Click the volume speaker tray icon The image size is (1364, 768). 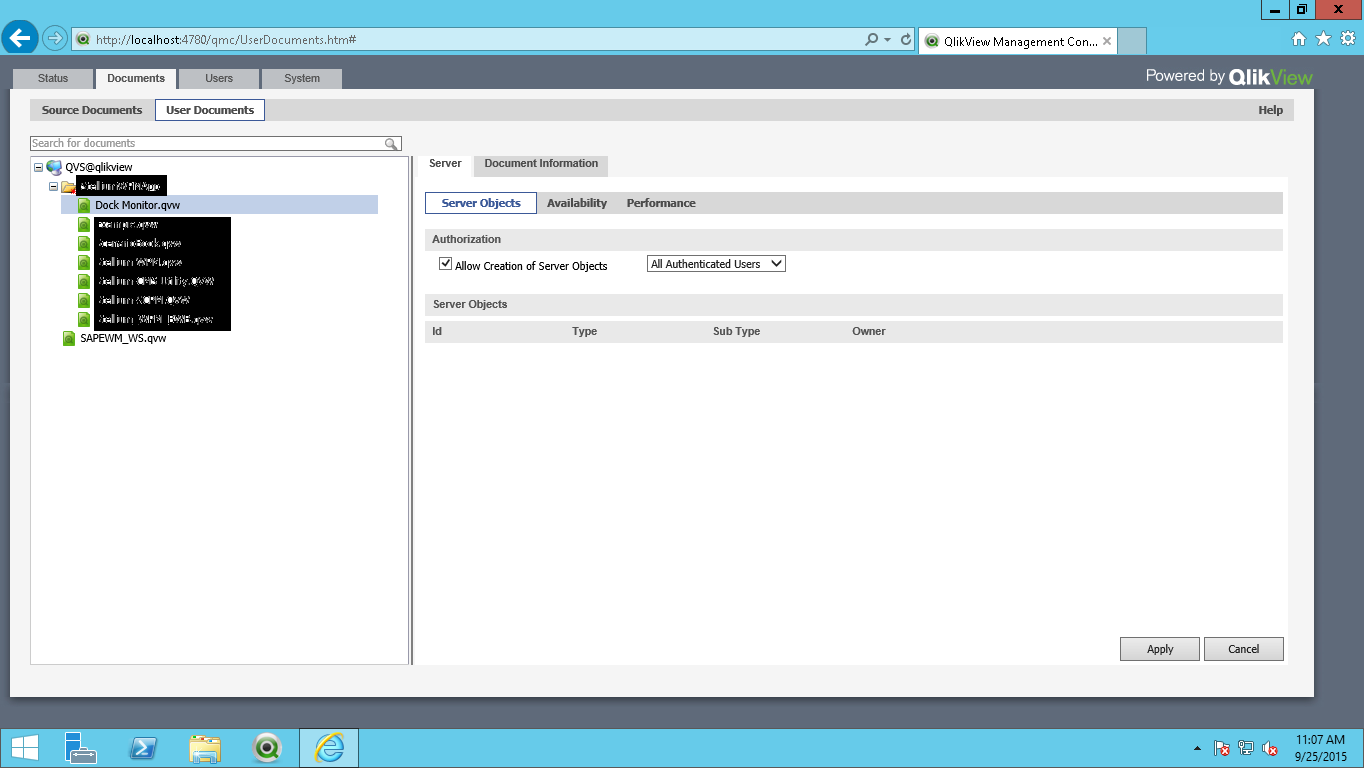pyautogui.click(x=1270, y=748)
